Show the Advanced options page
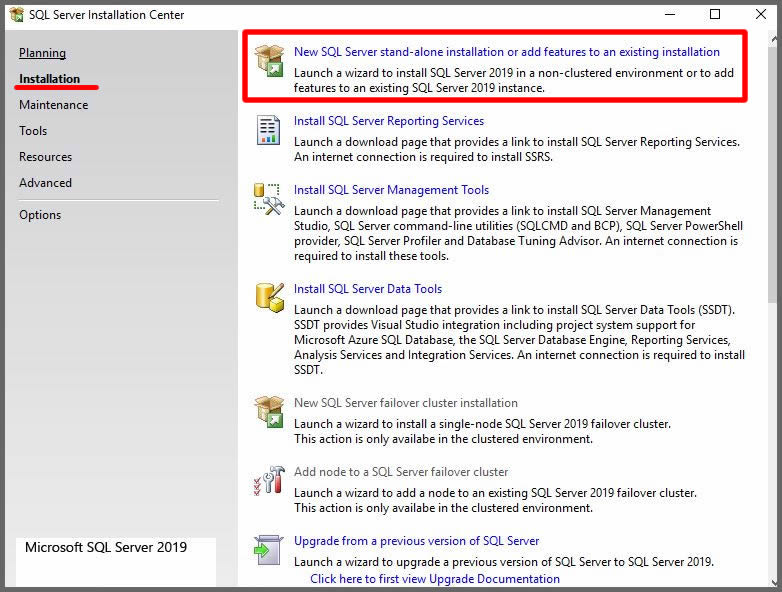 tap(45, 183)
